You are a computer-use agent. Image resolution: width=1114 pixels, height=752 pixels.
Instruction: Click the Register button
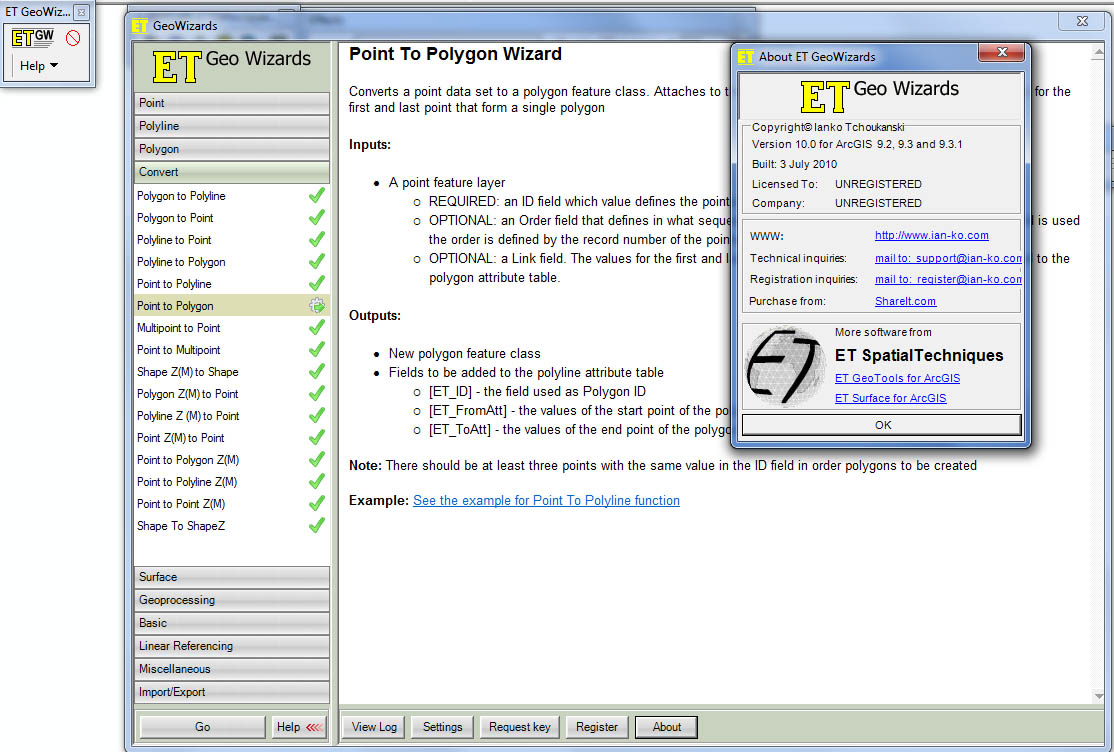click(597, 727)
